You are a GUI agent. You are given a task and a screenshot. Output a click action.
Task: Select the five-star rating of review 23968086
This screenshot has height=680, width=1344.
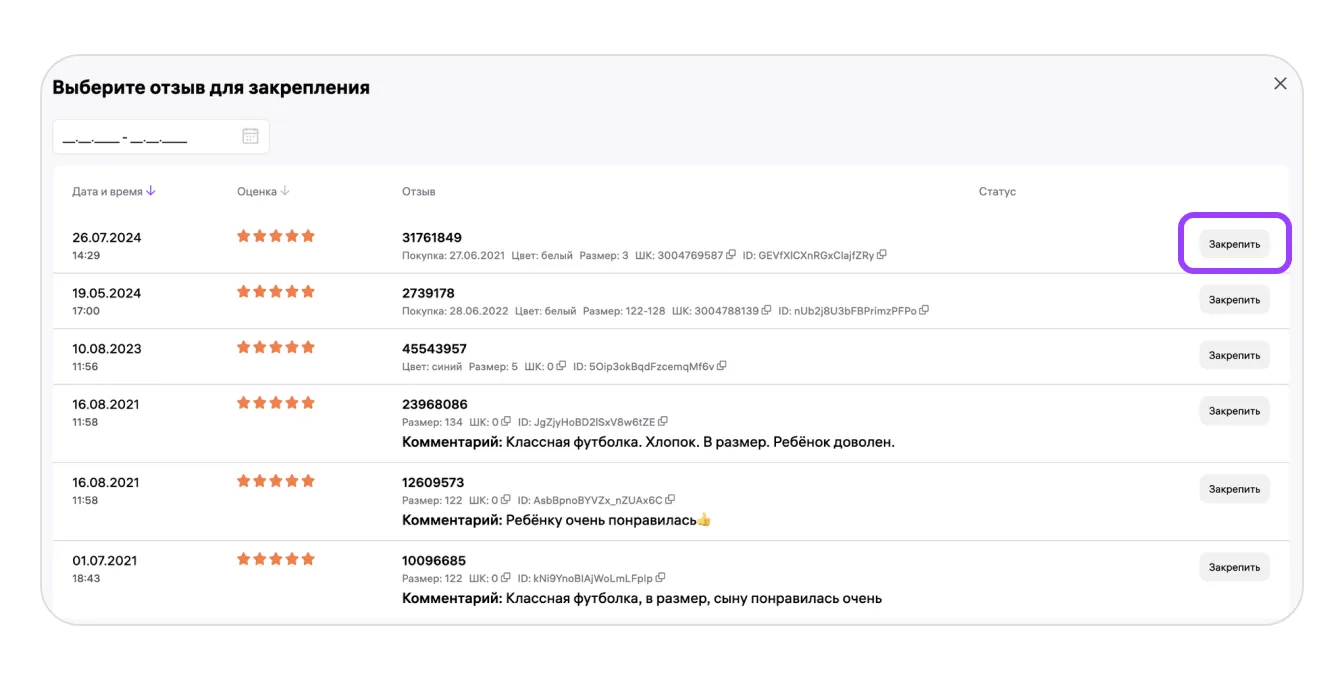(x=276, y=403)
